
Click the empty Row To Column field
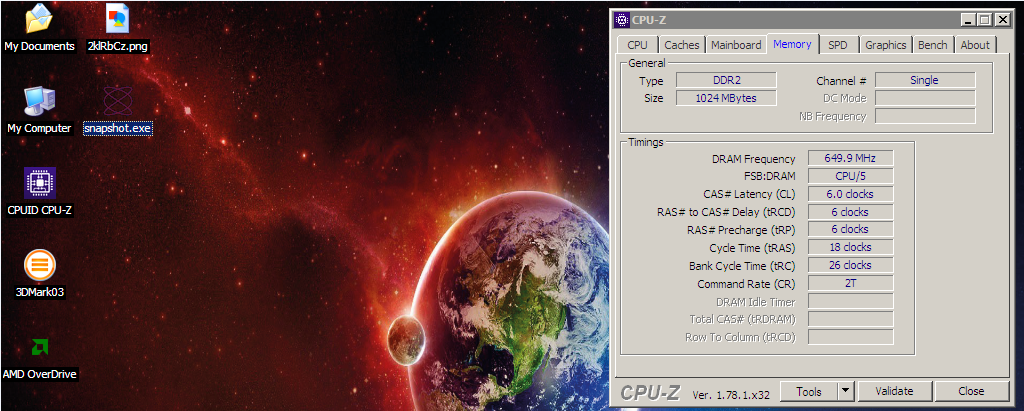(850, 337)
